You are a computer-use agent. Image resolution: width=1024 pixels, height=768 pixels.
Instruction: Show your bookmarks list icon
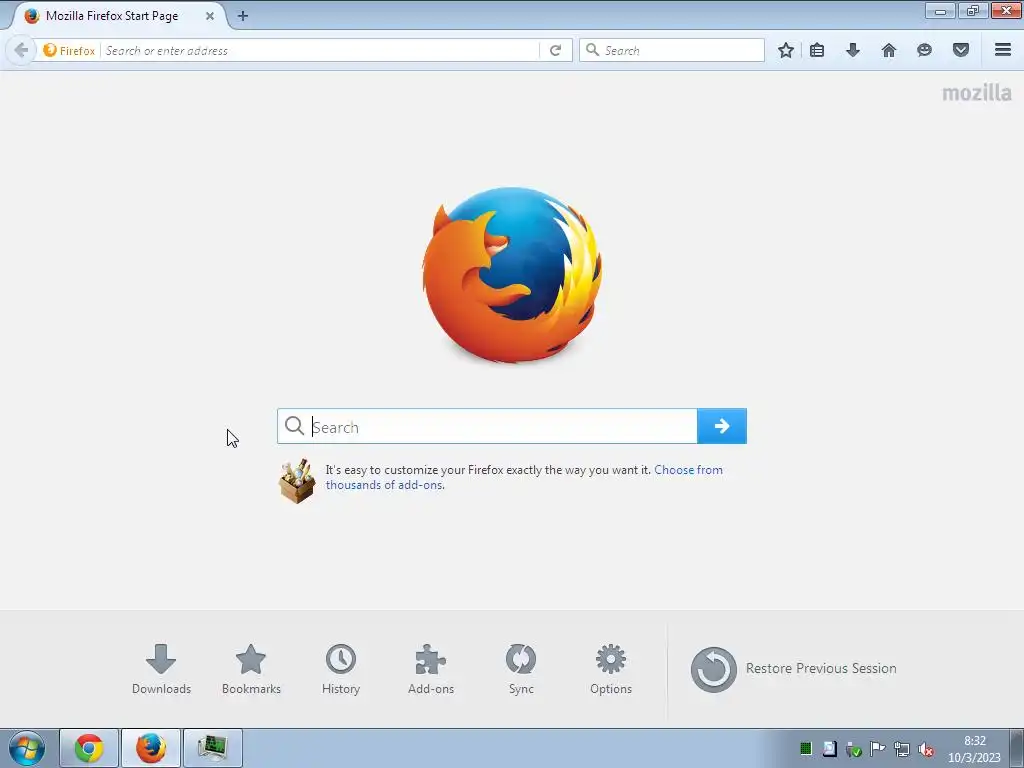[817, 50]
